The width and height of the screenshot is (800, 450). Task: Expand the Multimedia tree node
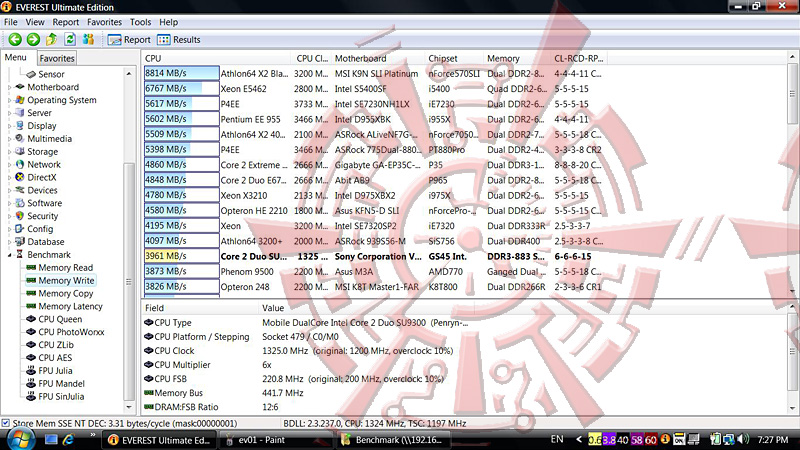coord(9,139)
